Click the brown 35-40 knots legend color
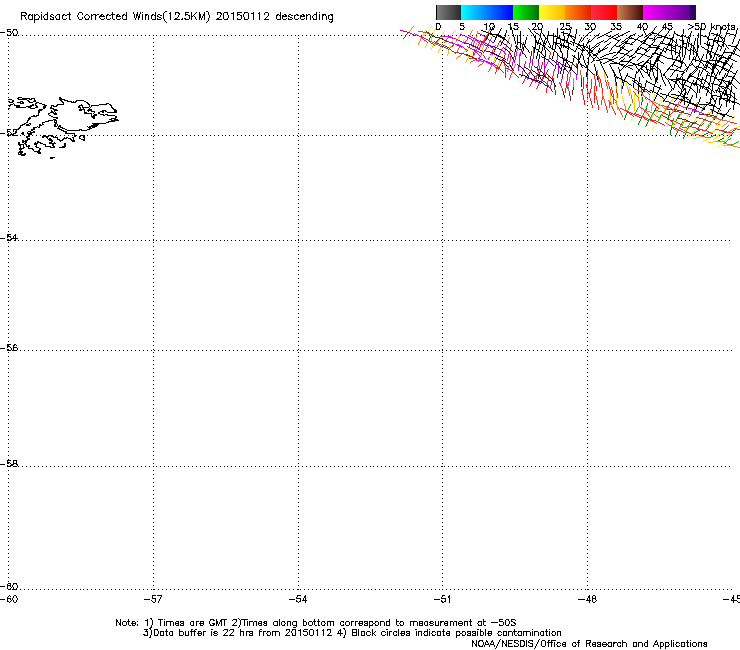The image size is (740, 650). 630,12
